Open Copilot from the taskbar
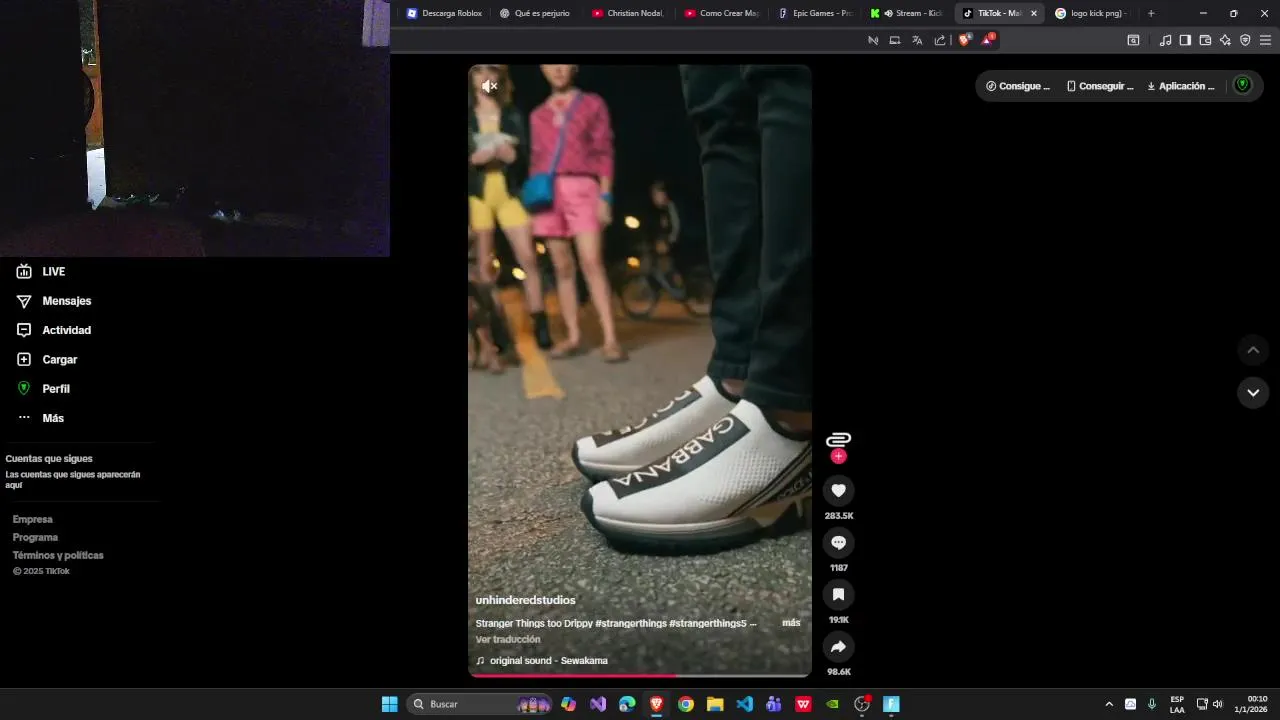This screenshot has height=720, width=1280. [x=568, y=704]
